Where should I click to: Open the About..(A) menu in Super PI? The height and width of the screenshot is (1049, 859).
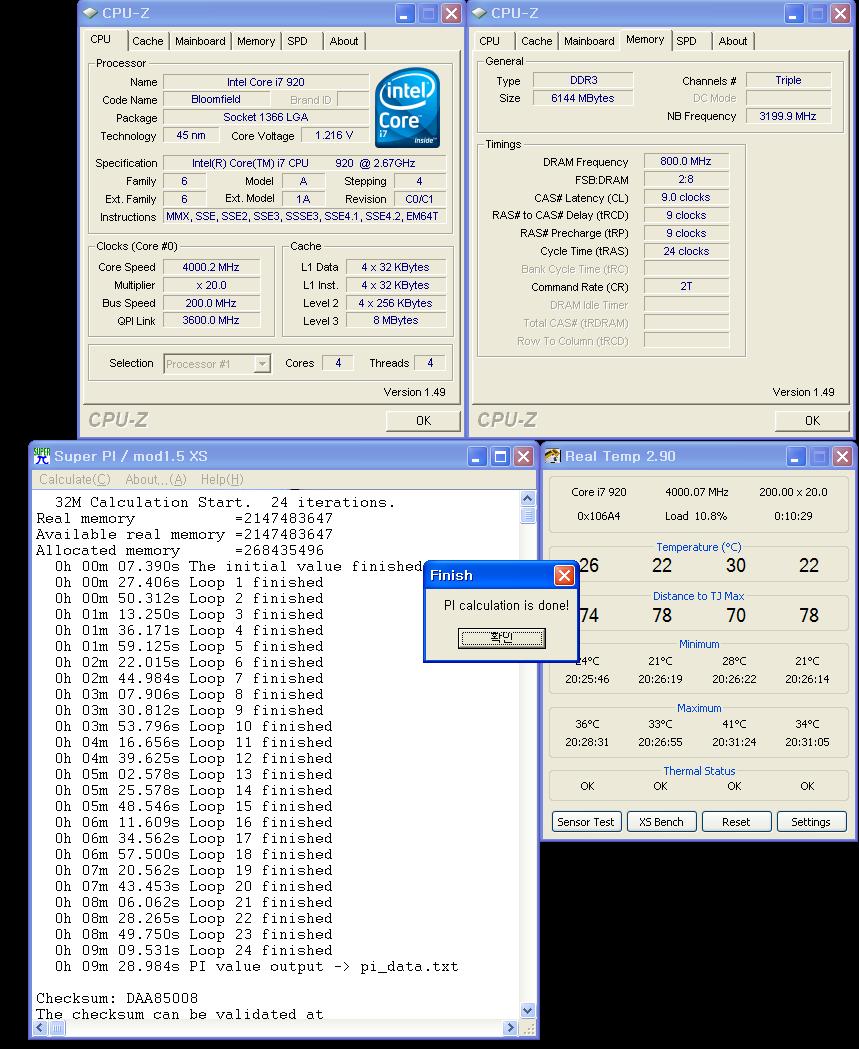coord(156,479)
